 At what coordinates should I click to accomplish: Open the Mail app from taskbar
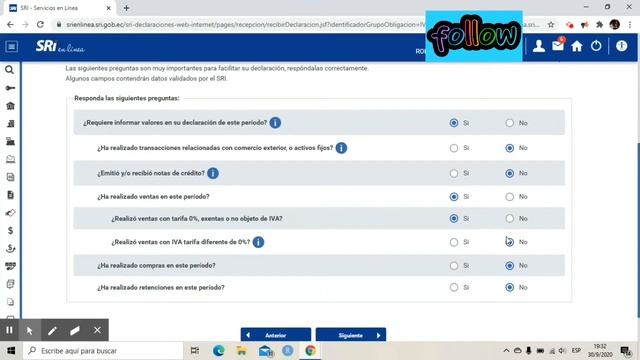[x=265, y=351]
